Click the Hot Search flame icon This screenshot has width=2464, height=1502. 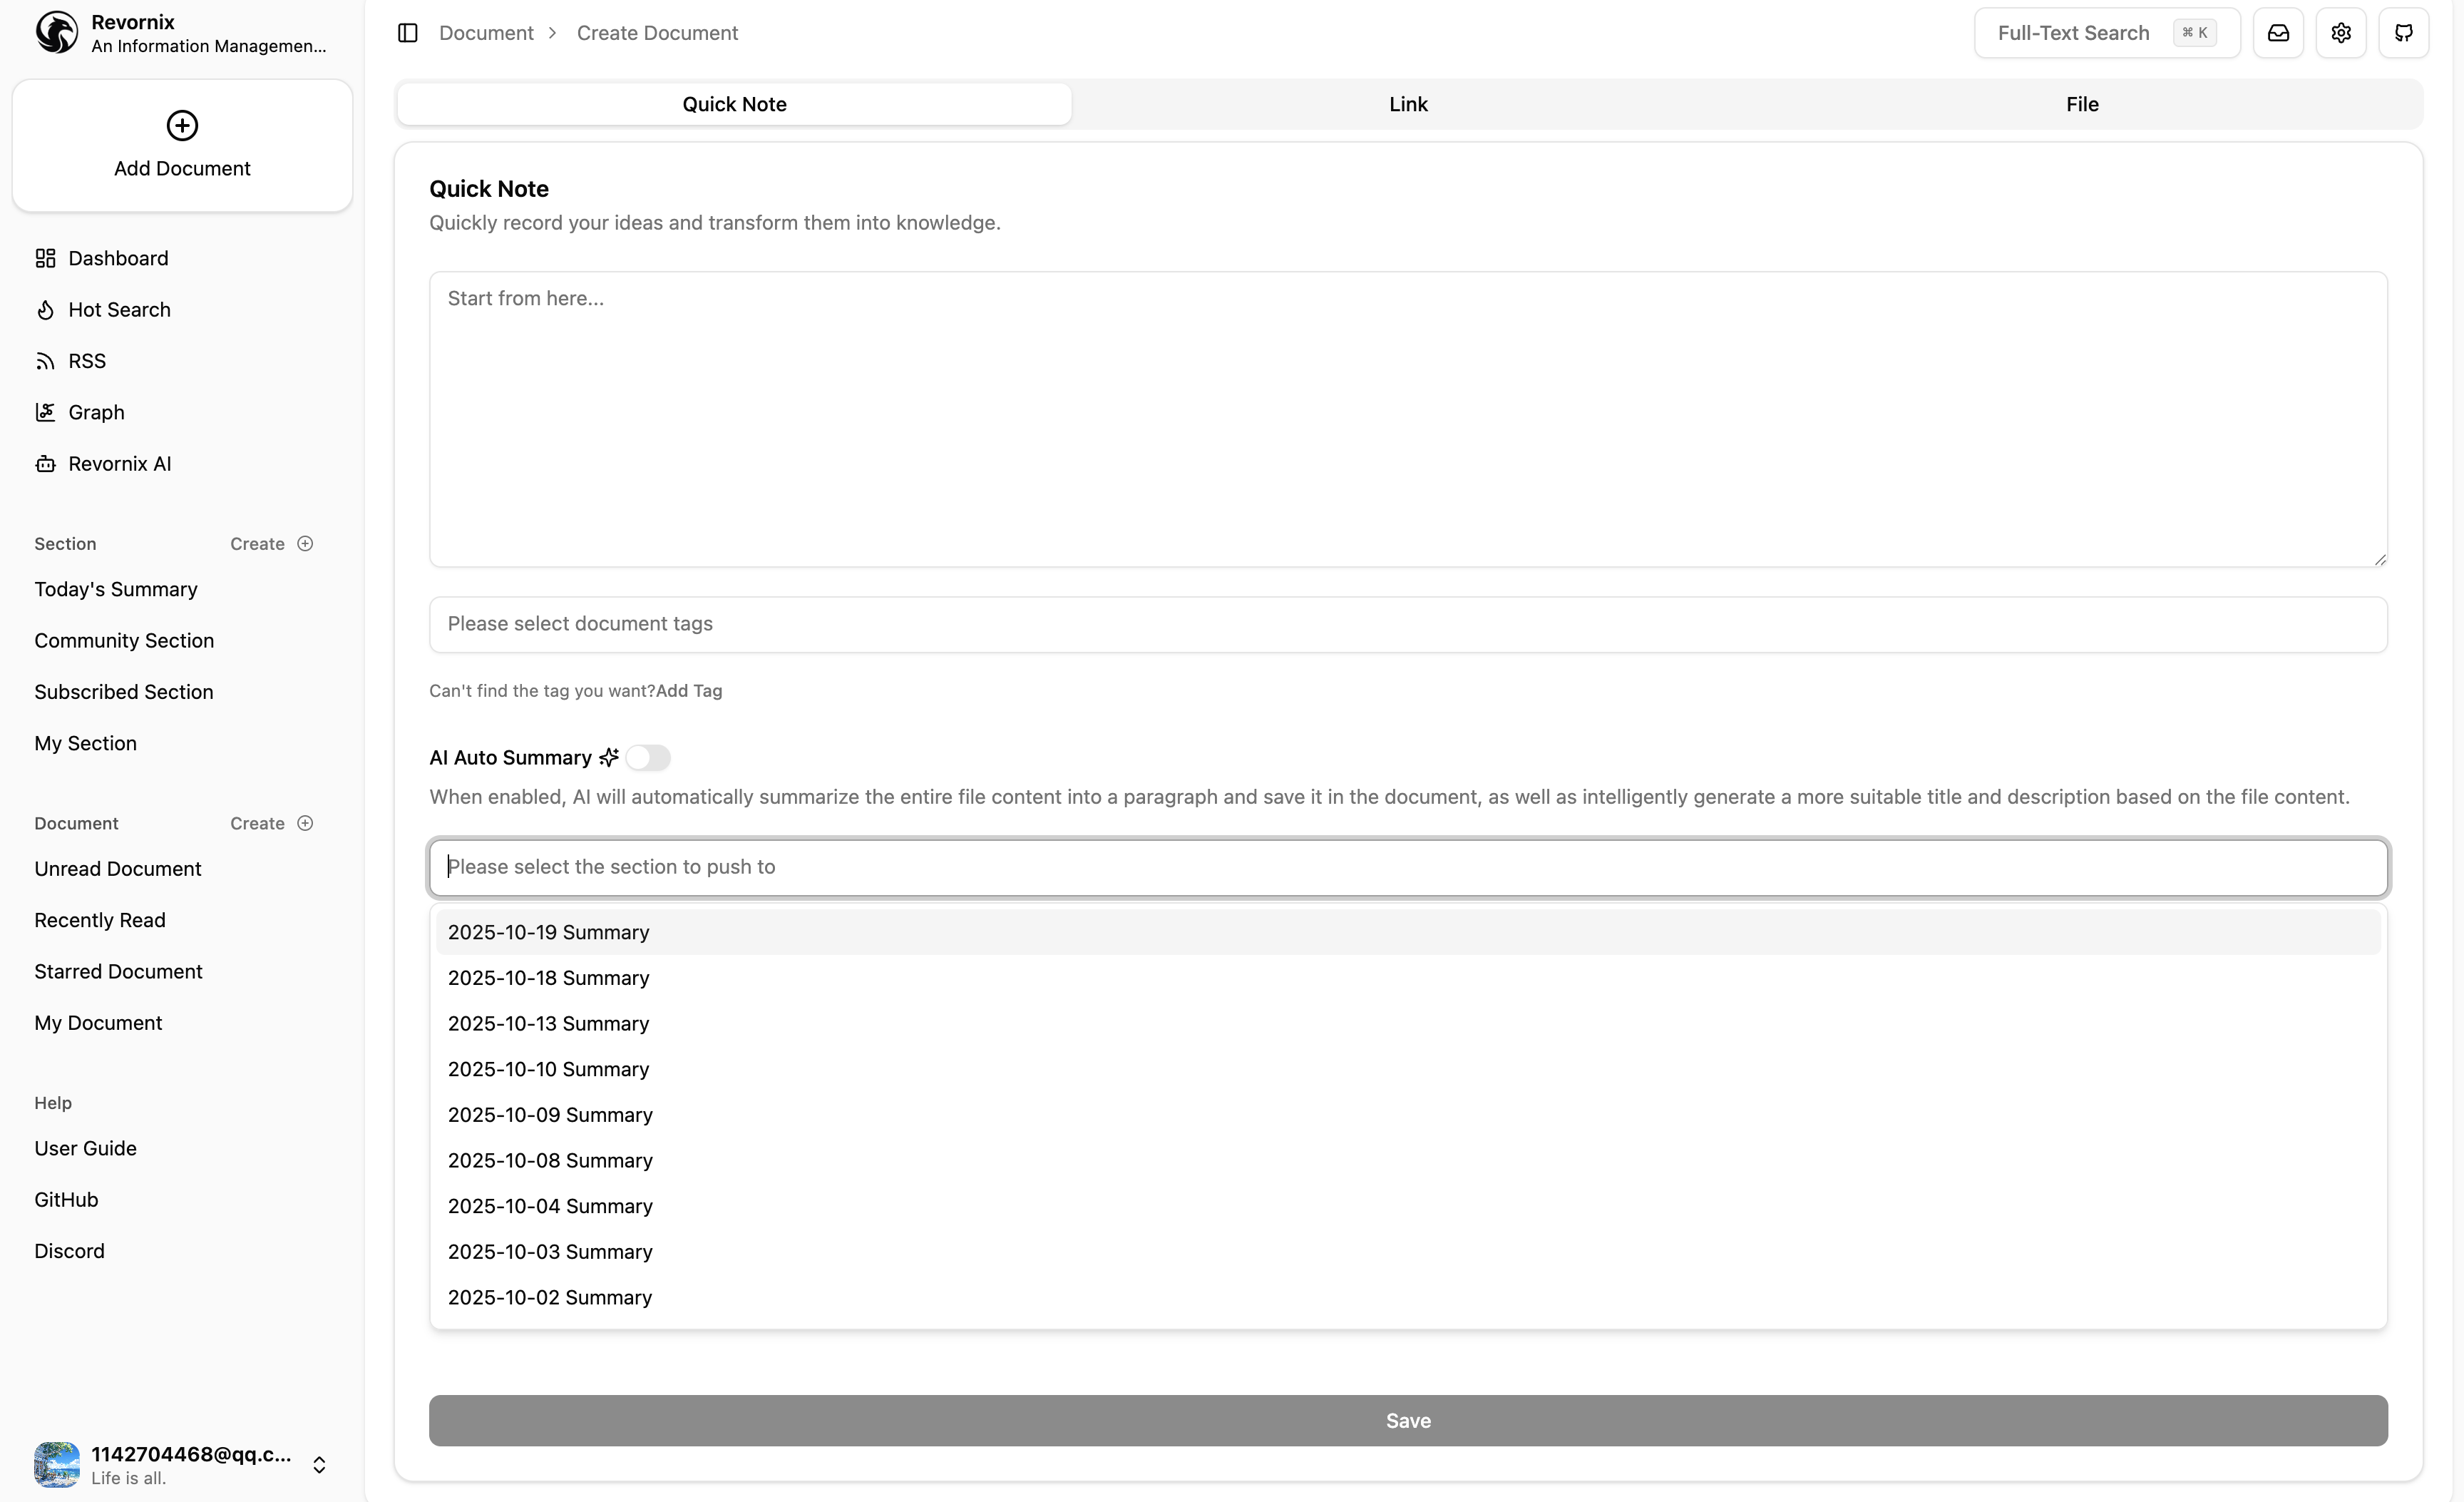(x=45, y=310)
